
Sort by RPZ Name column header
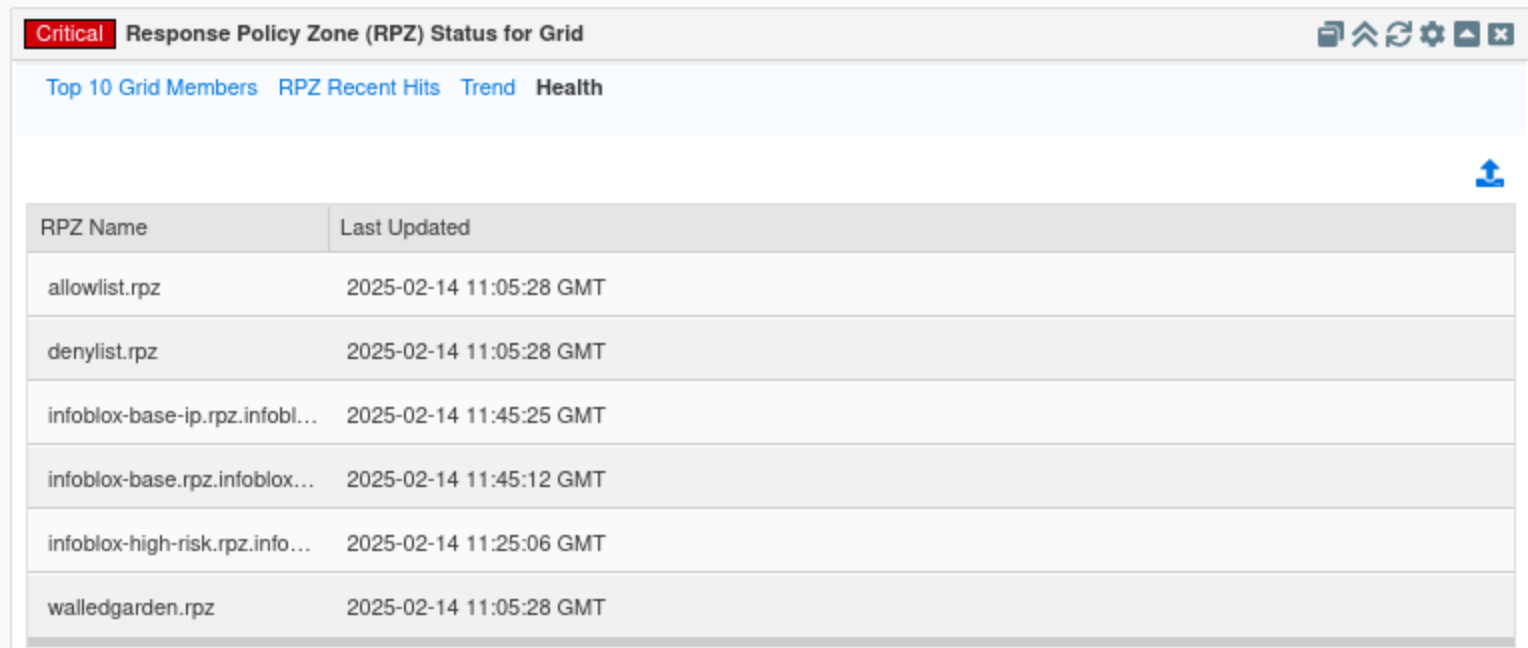[94, 228]
